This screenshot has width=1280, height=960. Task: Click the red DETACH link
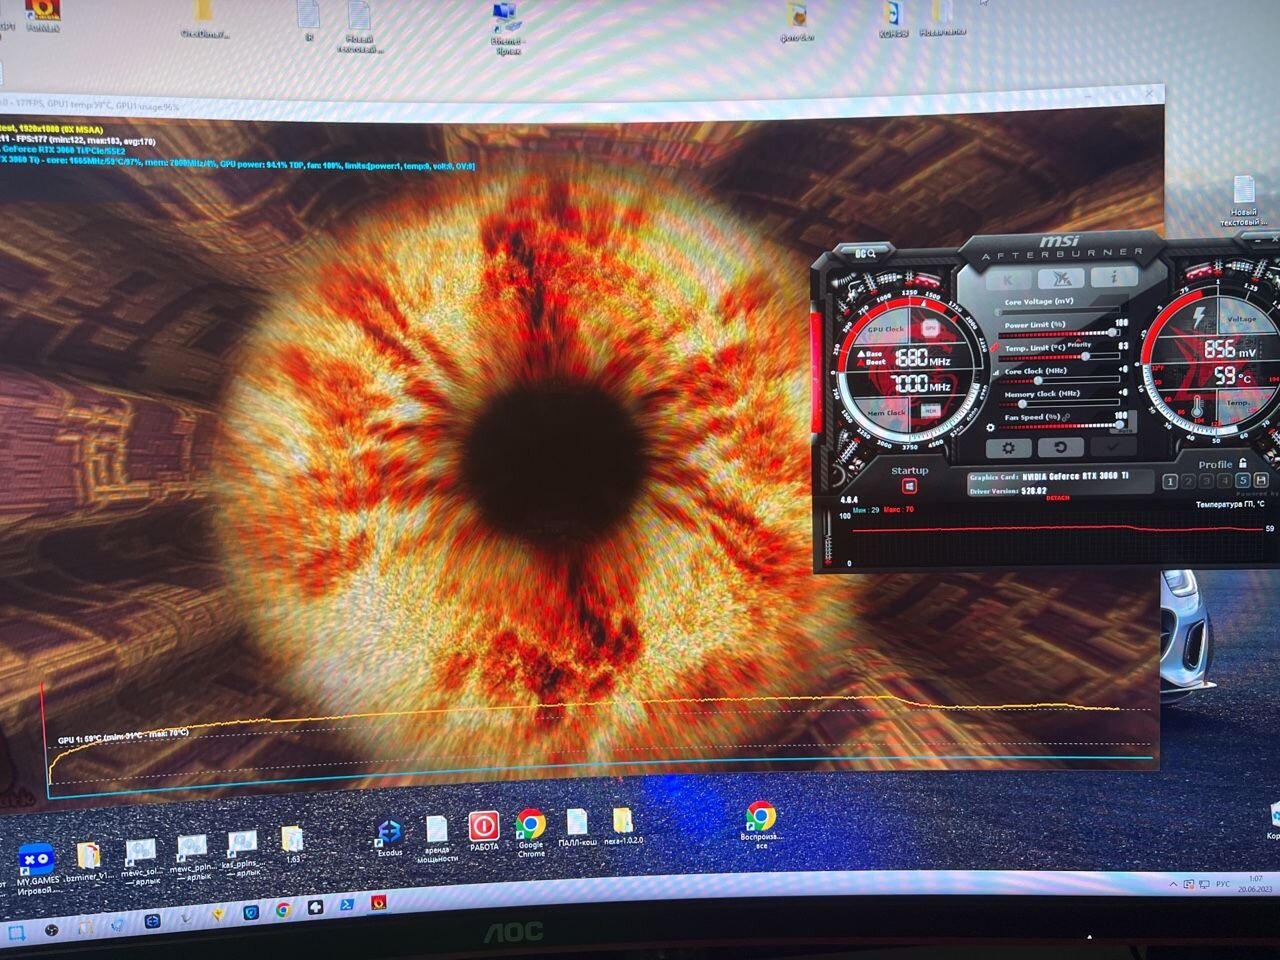[x=1057, y=498]
